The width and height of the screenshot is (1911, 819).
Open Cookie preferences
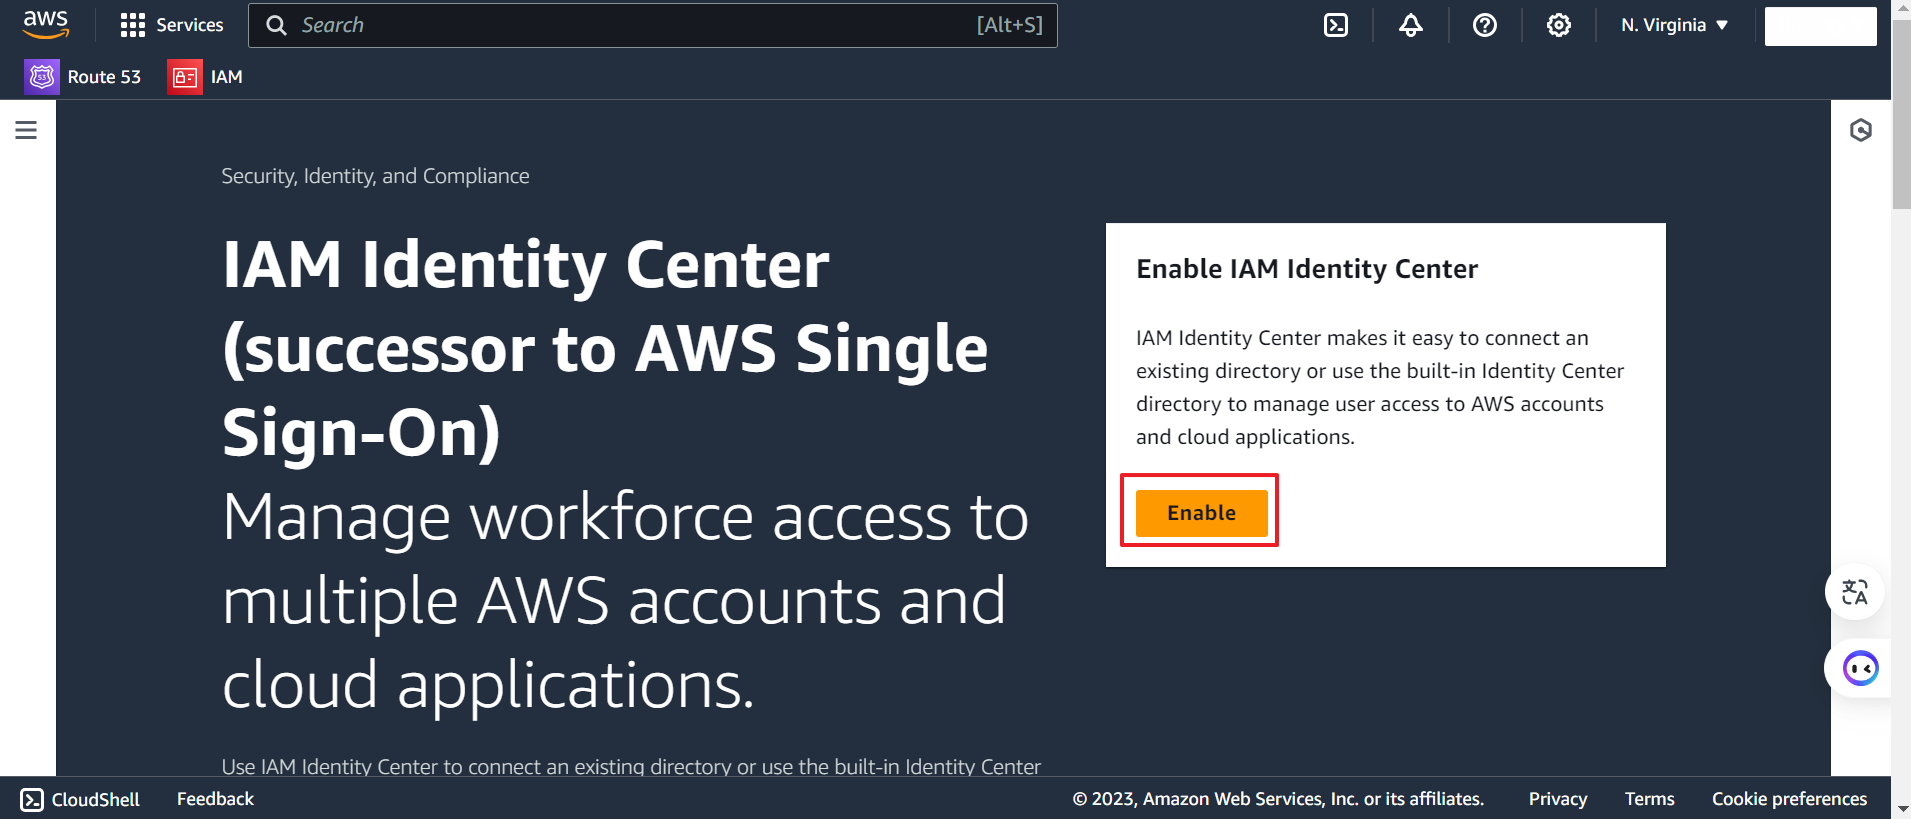(1789, 799)
